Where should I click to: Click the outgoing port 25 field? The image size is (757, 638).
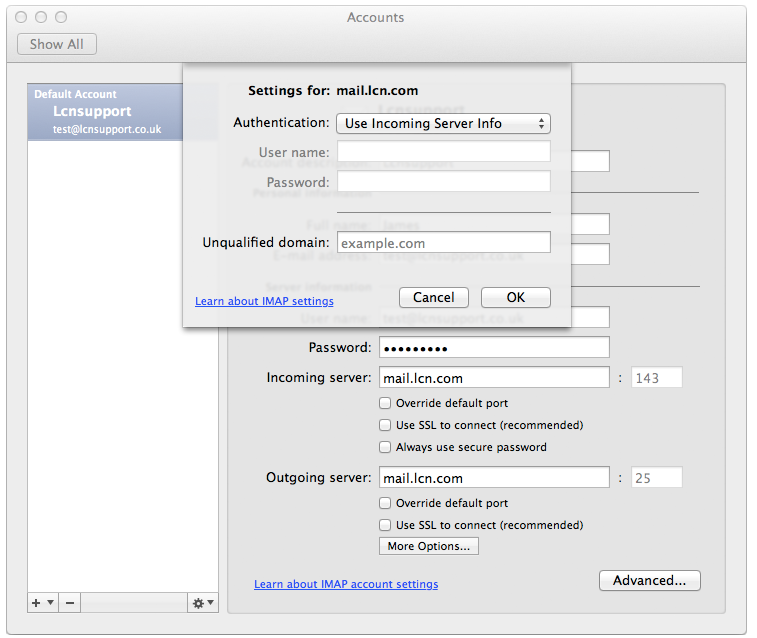click(657, 477)
